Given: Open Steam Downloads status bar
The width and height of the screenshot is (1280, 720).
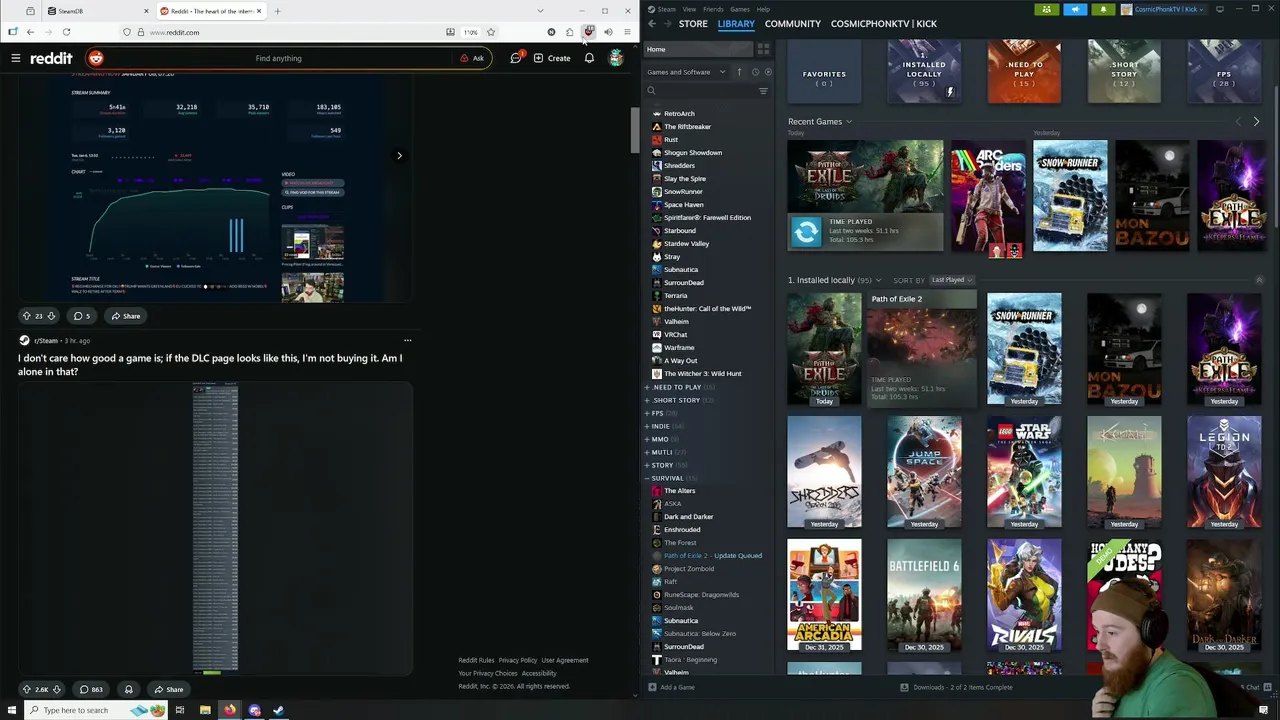Looking at the screenshot, I should click(956, 687).
